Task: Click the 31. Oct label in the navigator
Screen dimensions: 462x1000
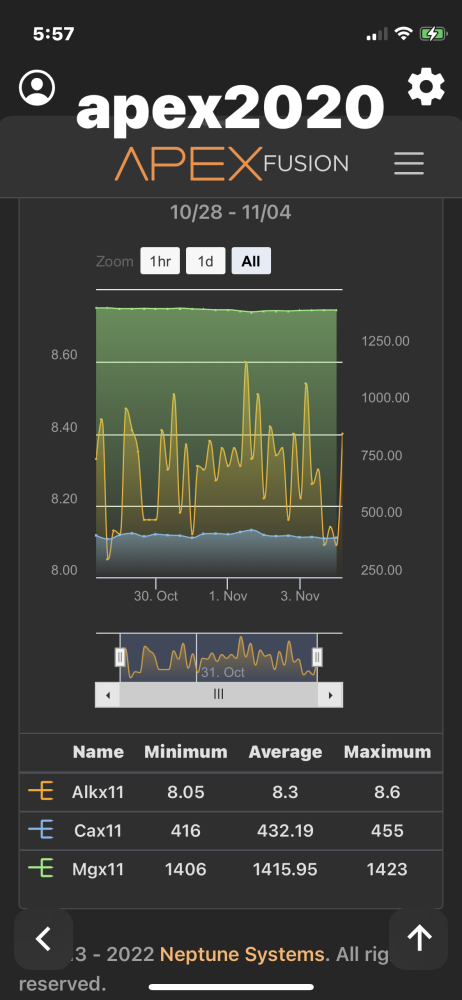Action: 223,672
